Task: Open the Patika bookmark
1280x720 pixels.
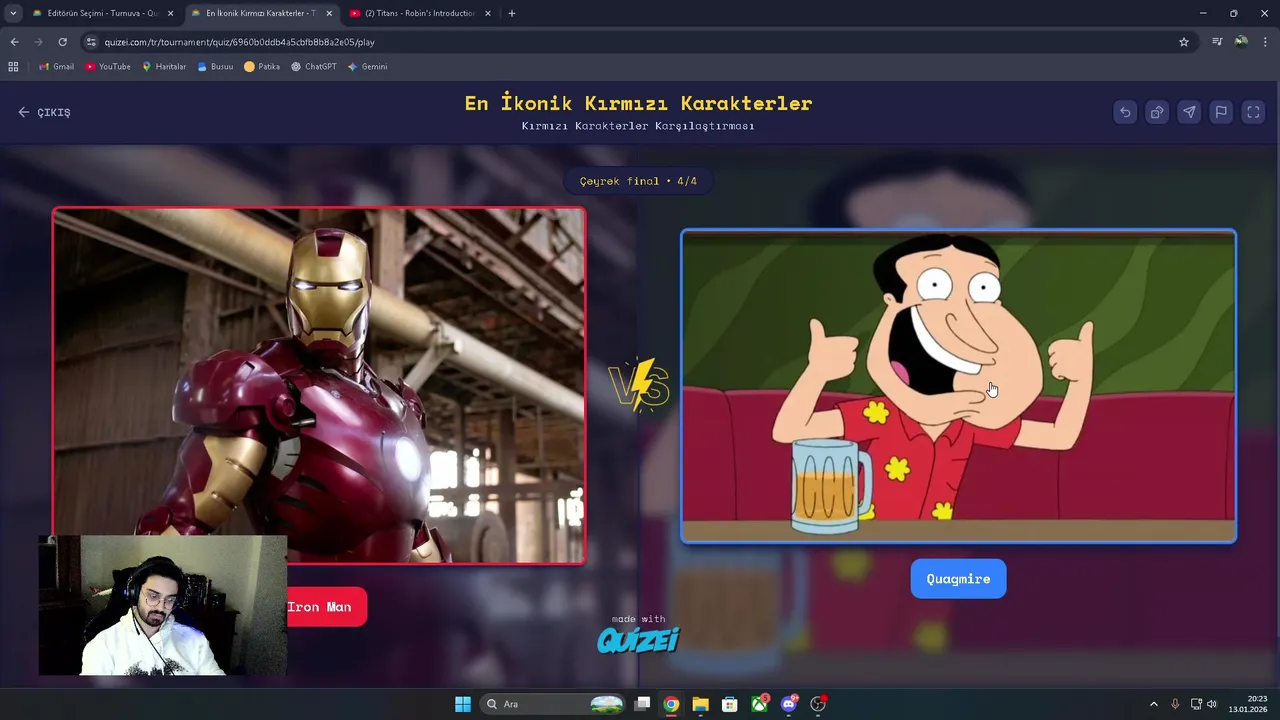Action: 262,67
